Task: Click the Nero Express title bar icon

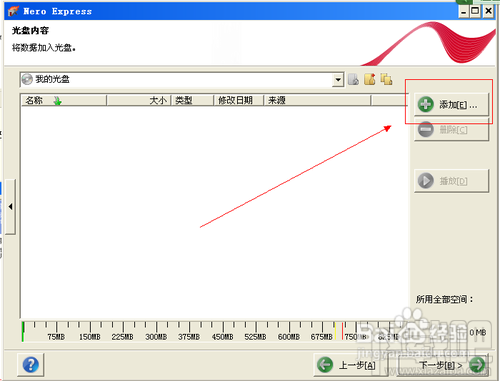Action: point(13,11)
